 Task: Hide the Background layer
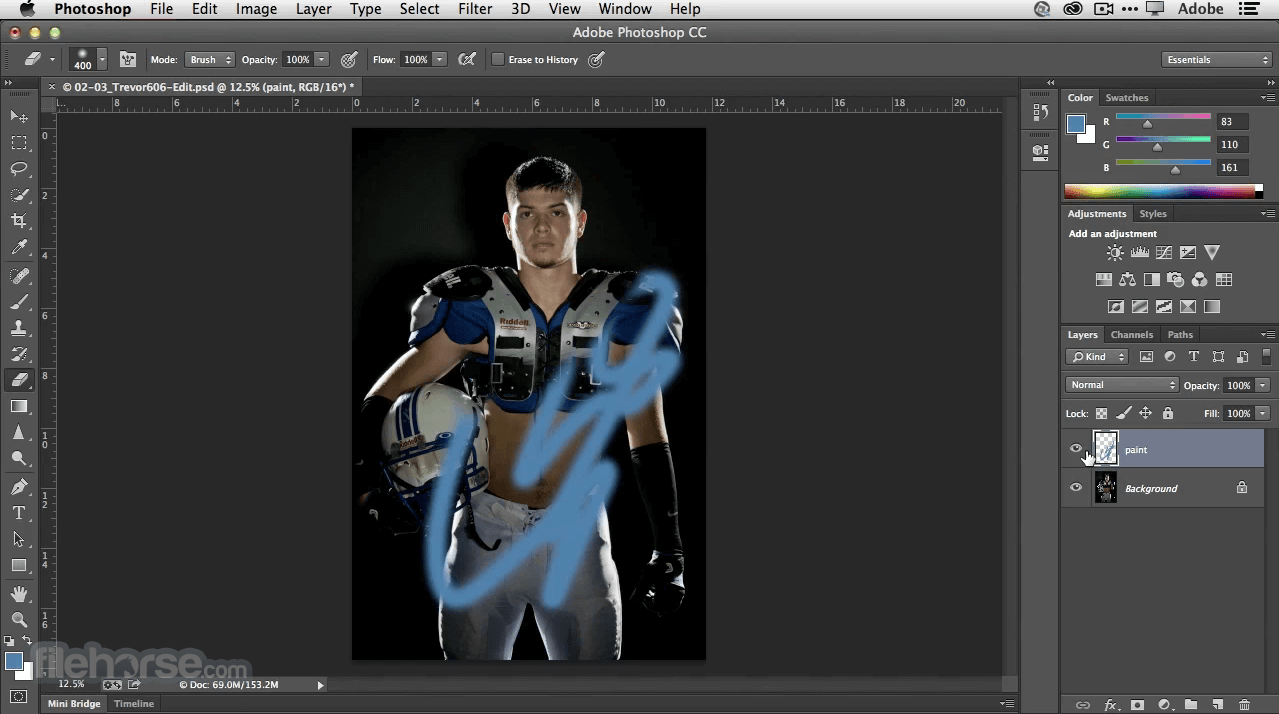coord(1076,488)
